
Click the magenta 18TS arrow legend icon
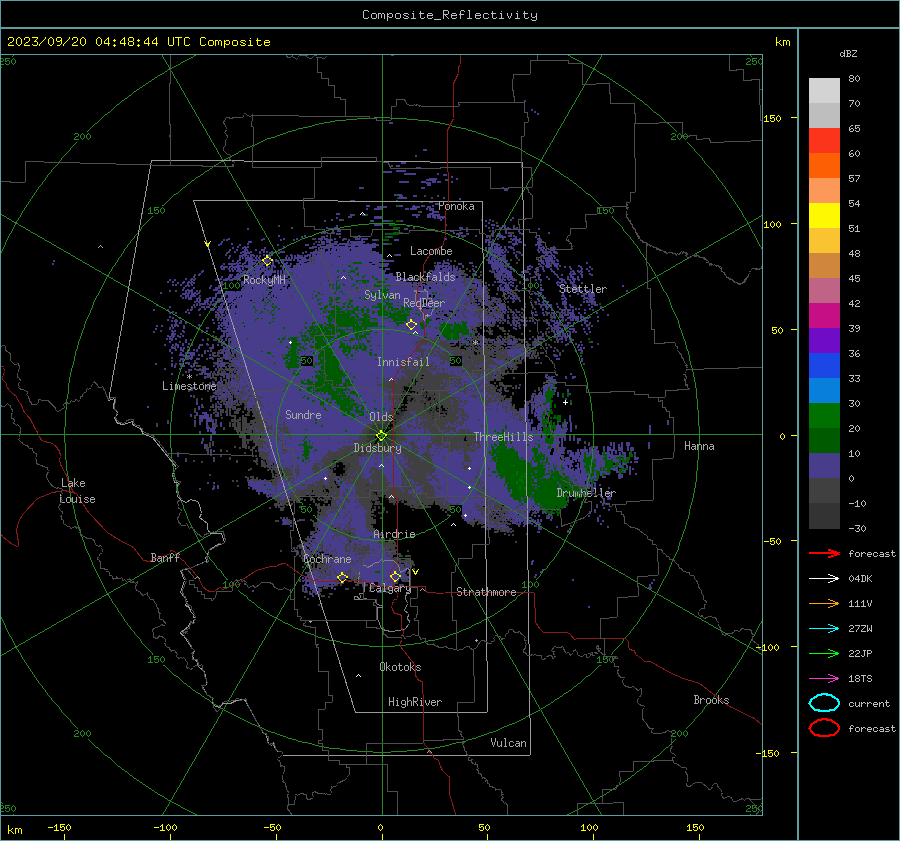pos(824,678)
